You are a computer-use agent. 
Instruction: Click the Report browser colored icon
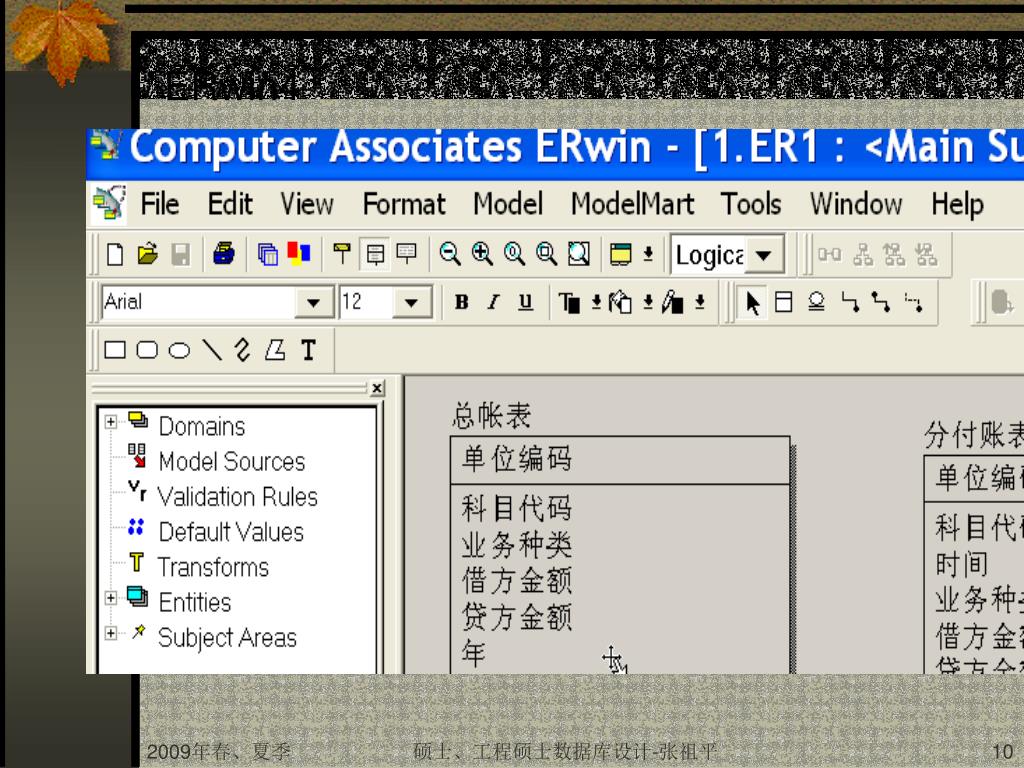pyautogui.click(x=299, y=254)
